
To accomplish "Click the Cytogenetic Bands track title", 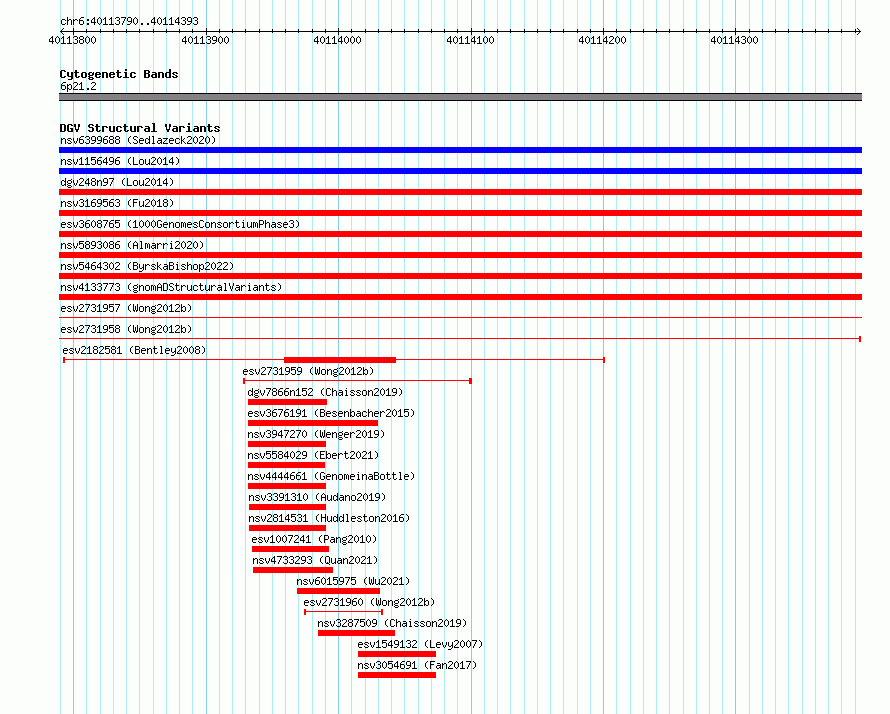I will tap(119, 74).
